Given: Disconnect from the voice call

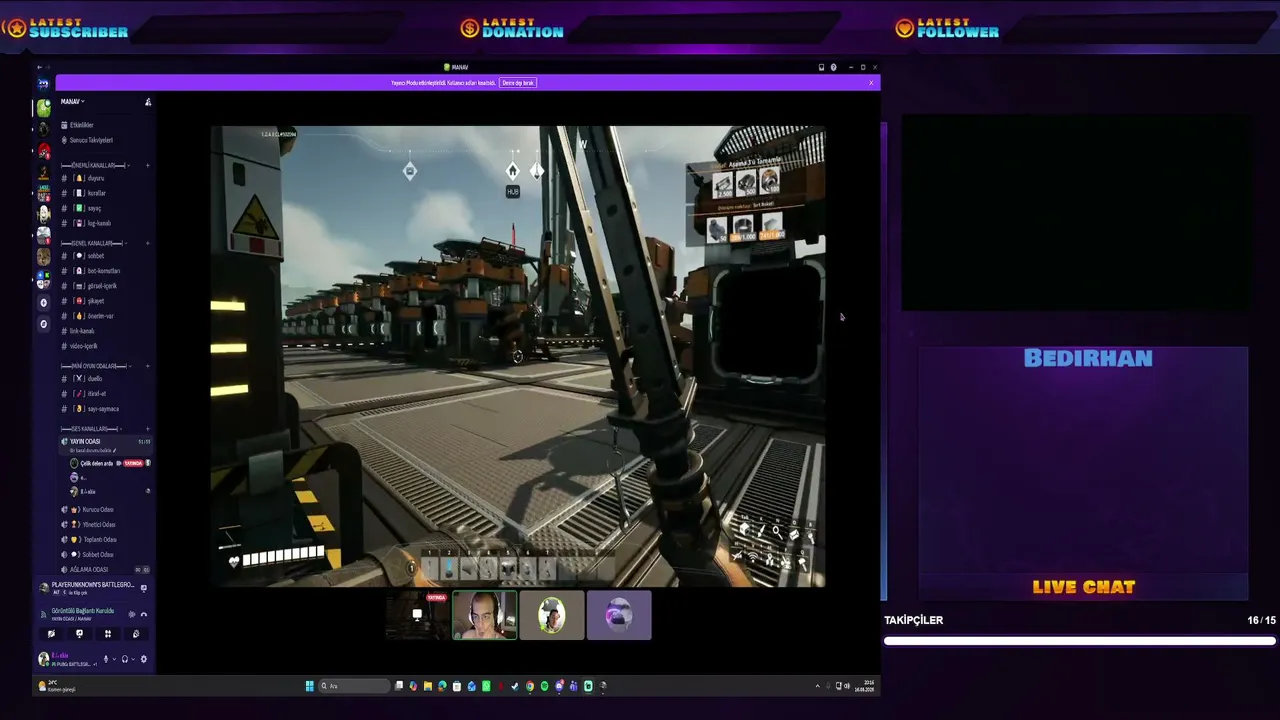Looking at the screenshot, I should click(x=144, y=614).
